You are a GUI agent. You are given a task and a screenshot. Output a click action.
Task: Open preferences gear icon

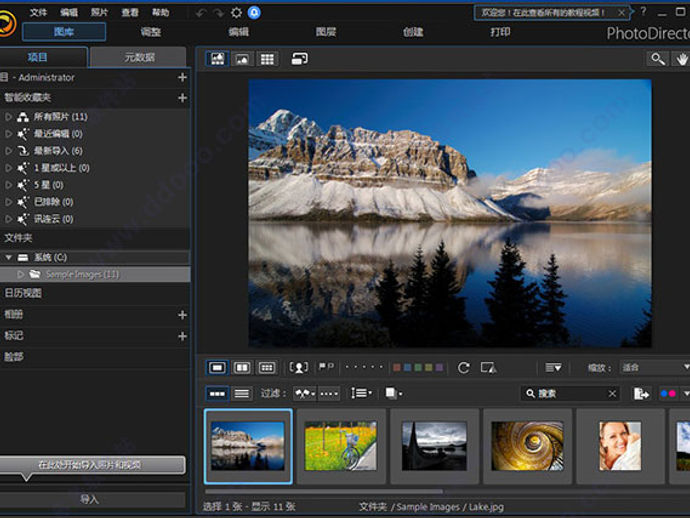point(236,13)
